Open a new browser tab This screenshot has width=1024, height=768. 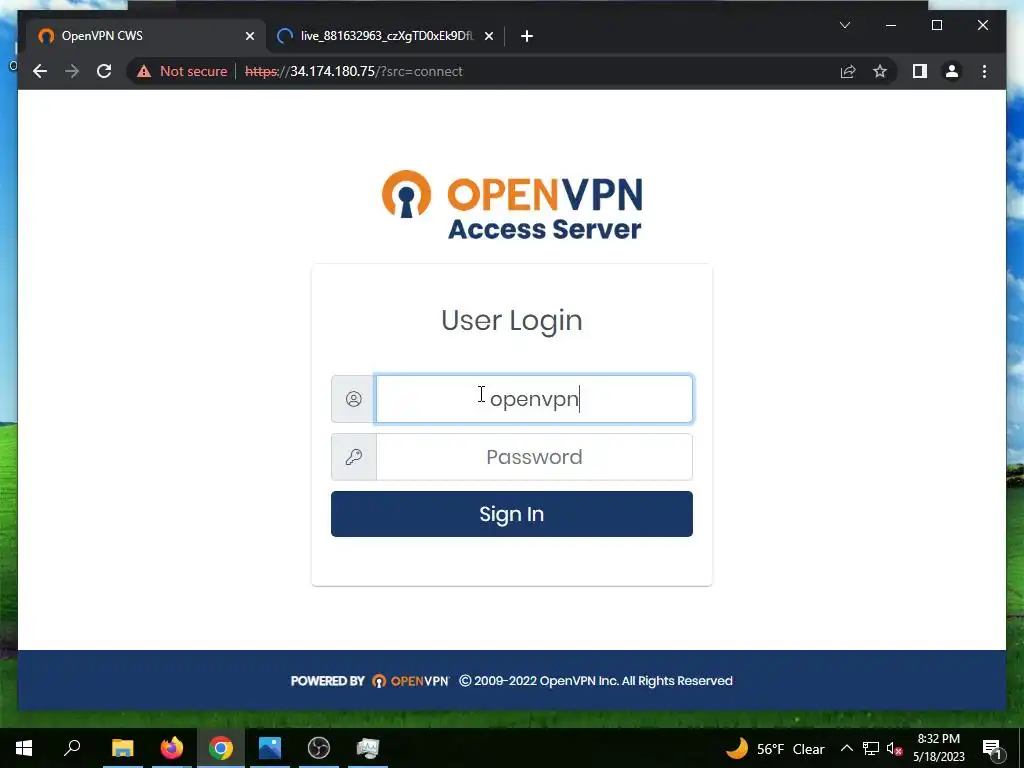click(x=527, y=36)
